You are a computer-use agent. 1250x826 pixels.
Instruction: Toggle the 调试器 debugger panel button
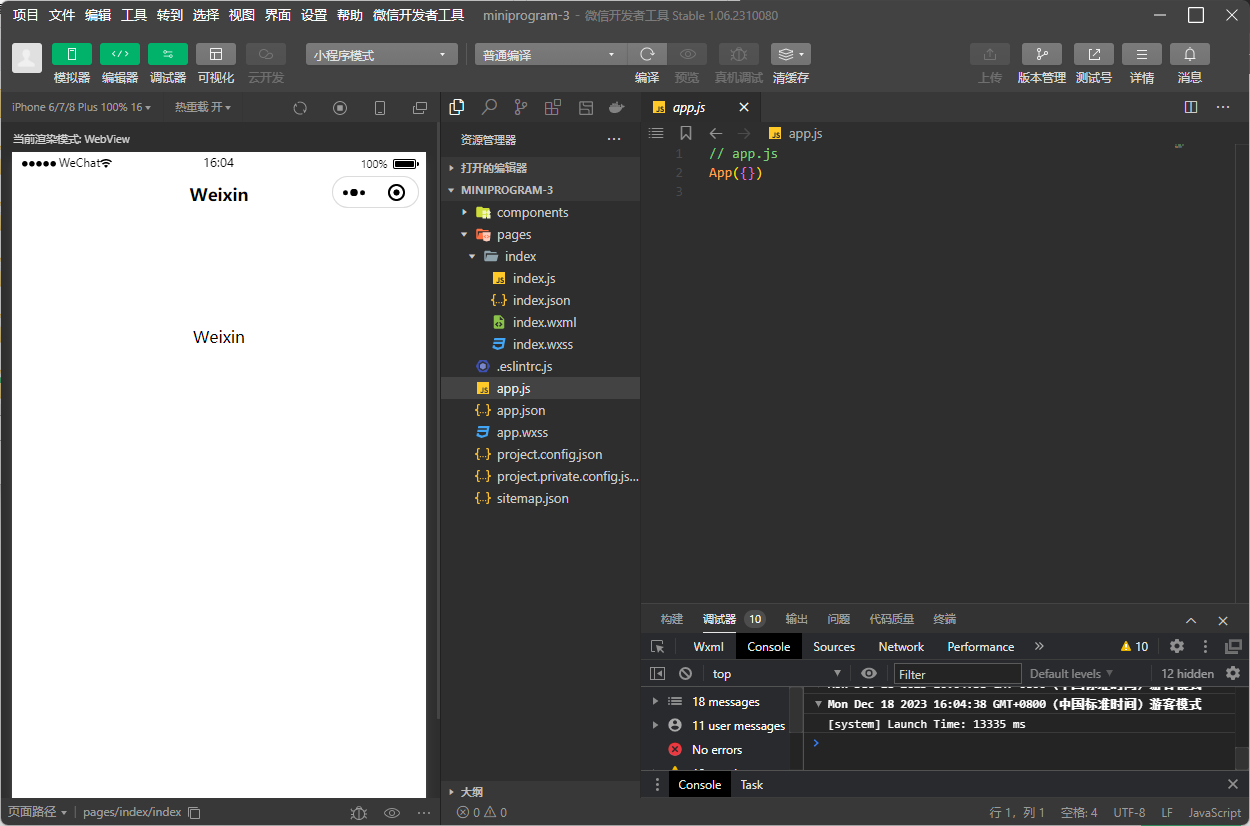point(168,54)
